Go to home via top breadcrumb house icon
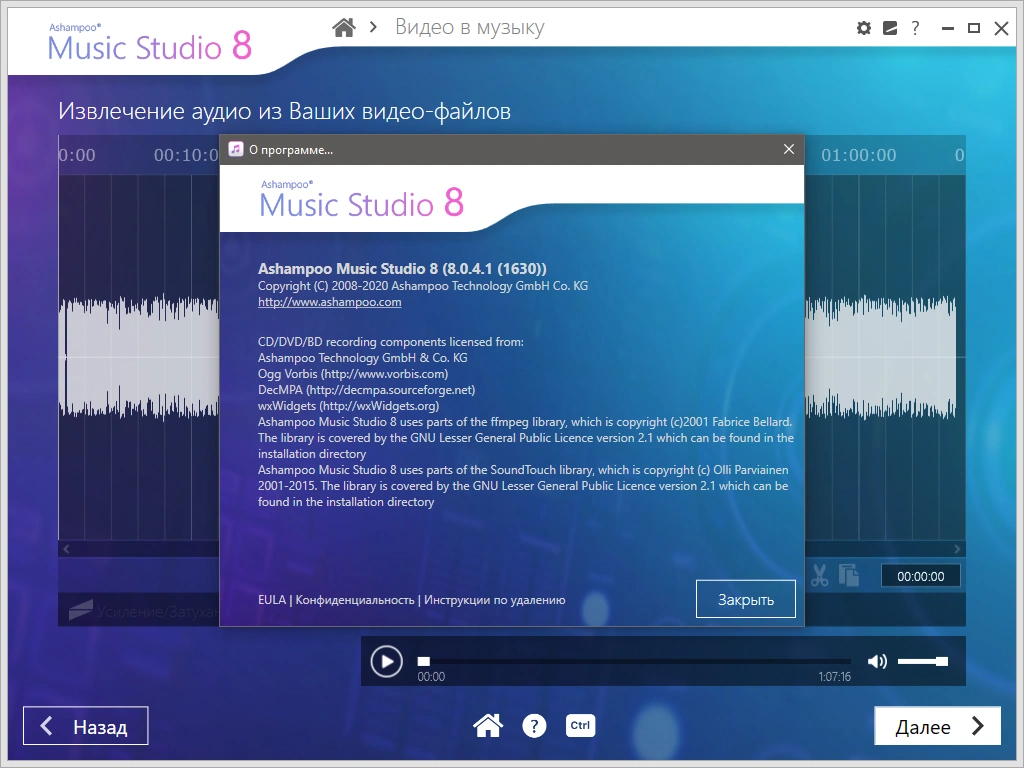 344,27
